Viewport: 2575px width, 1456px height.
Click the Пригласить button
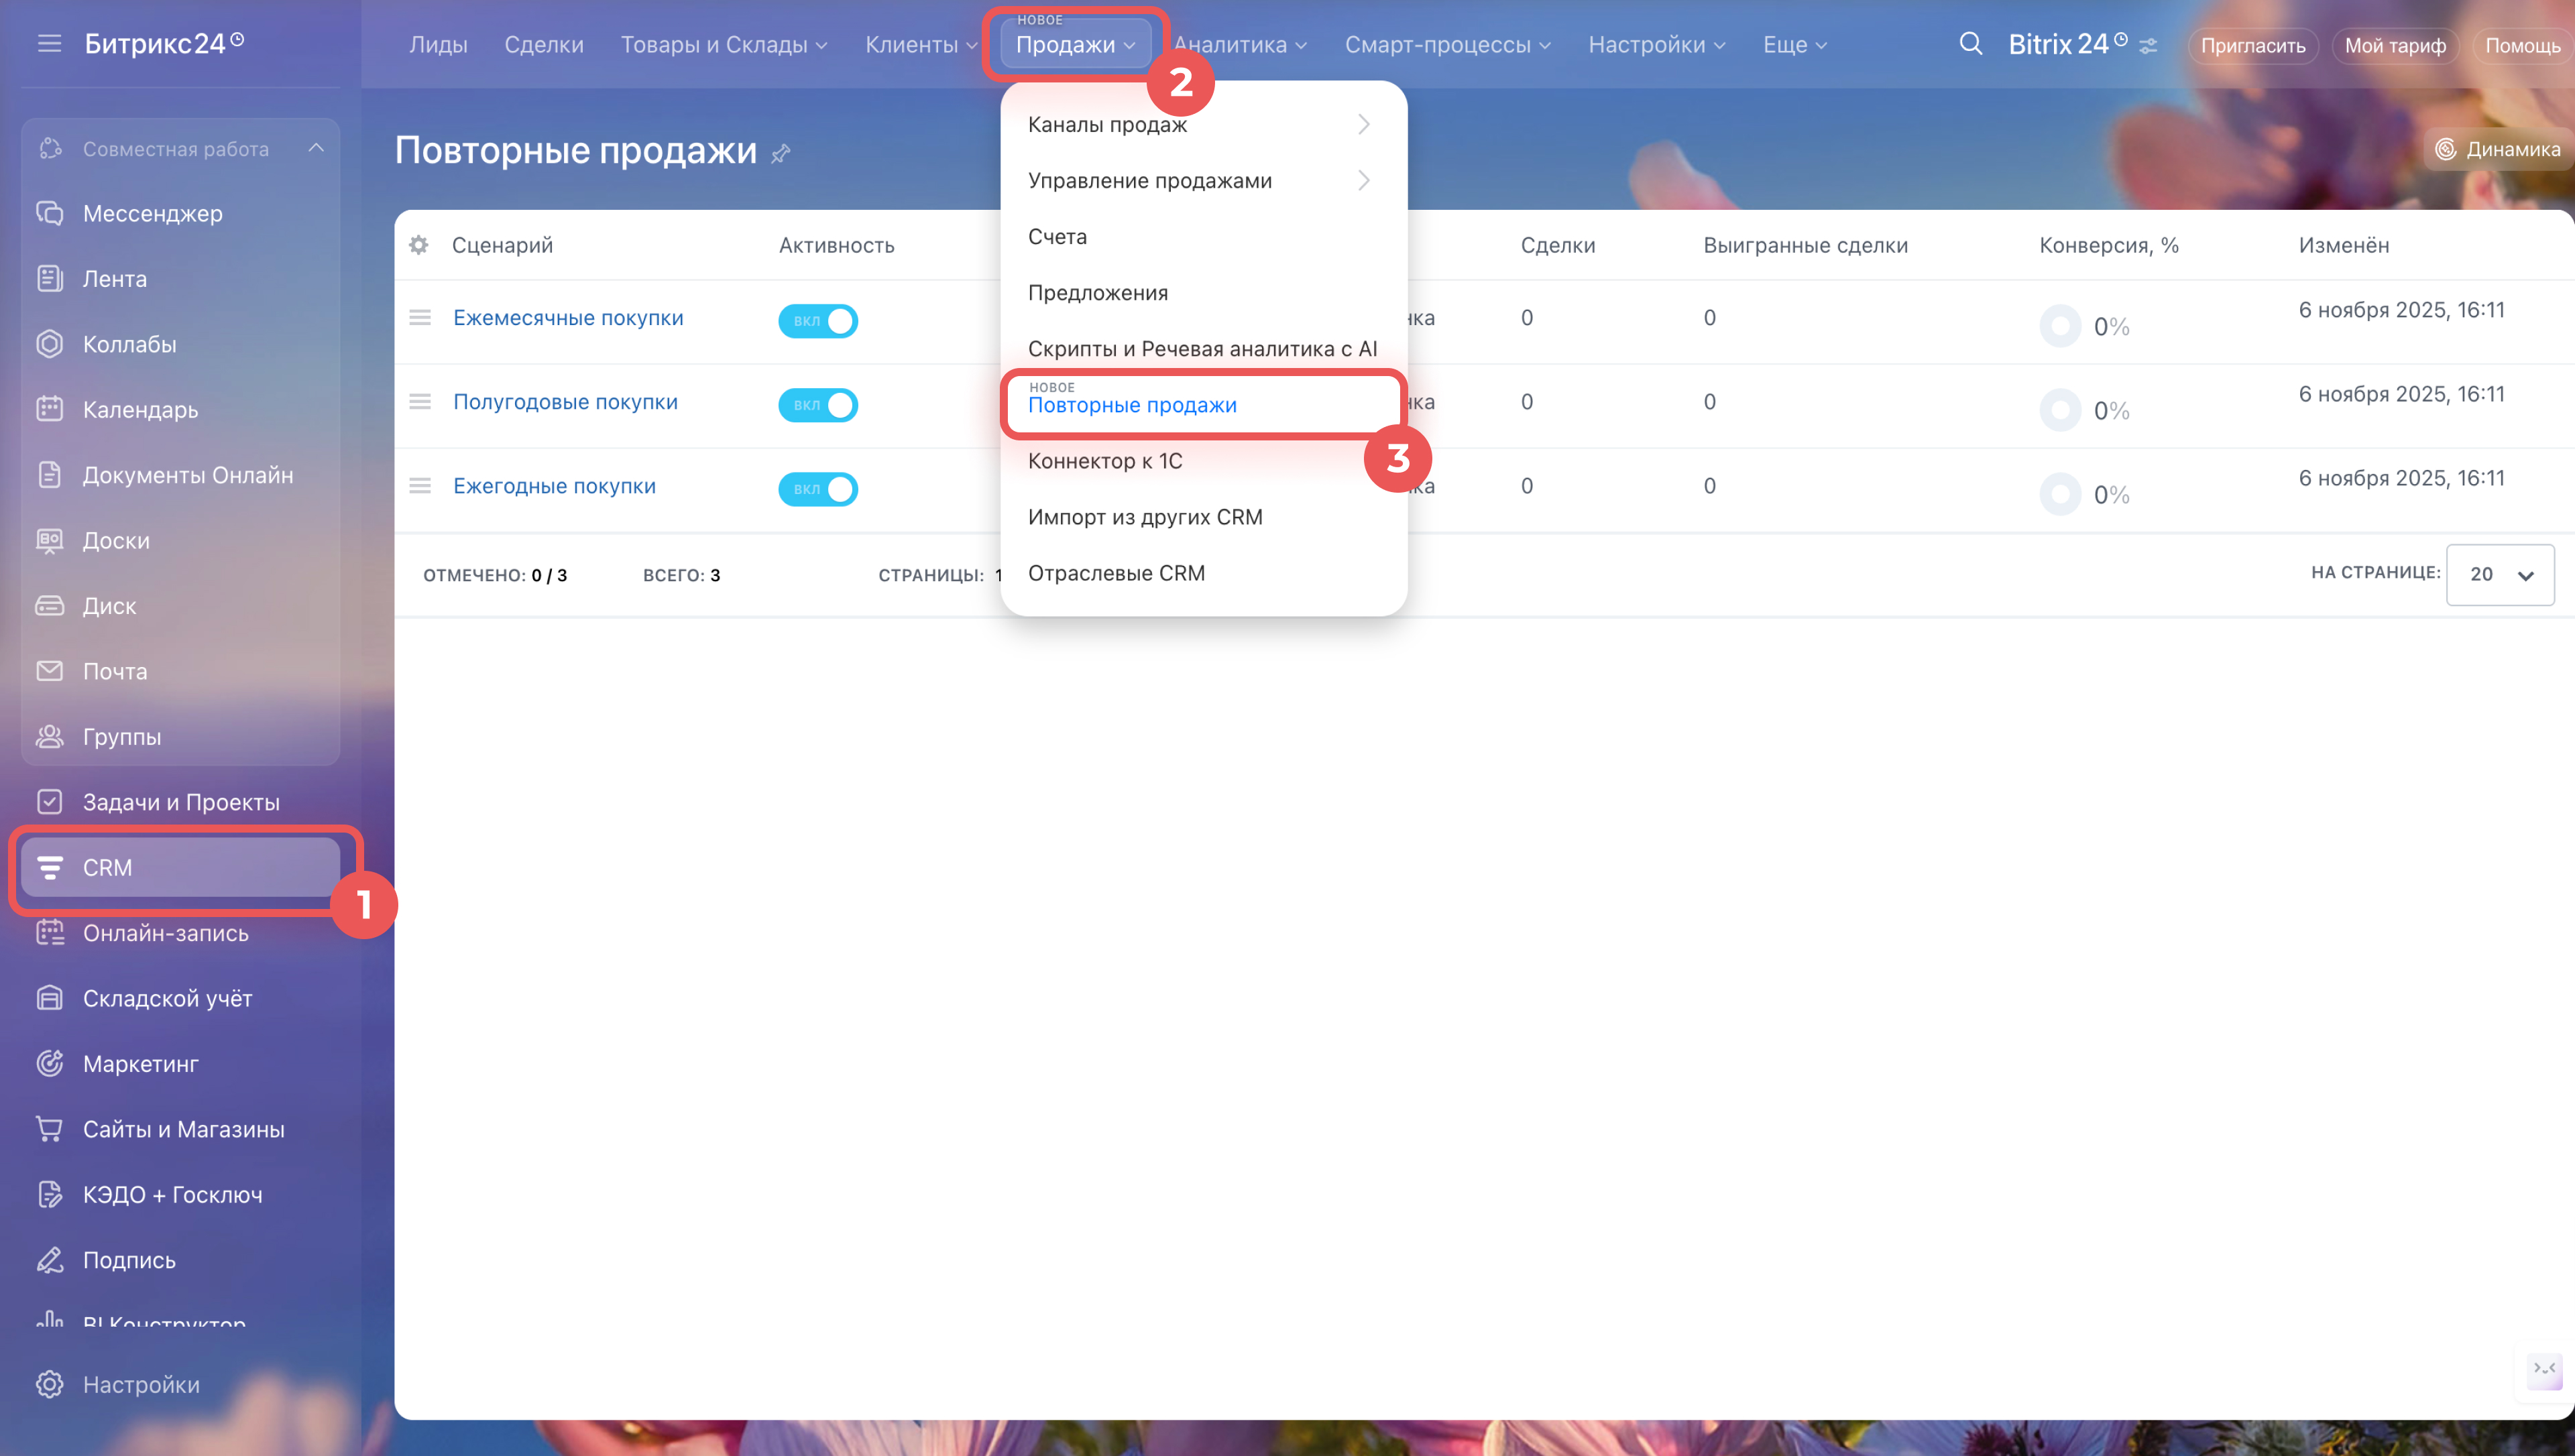pyautogui.click(x=2252, y=46)
